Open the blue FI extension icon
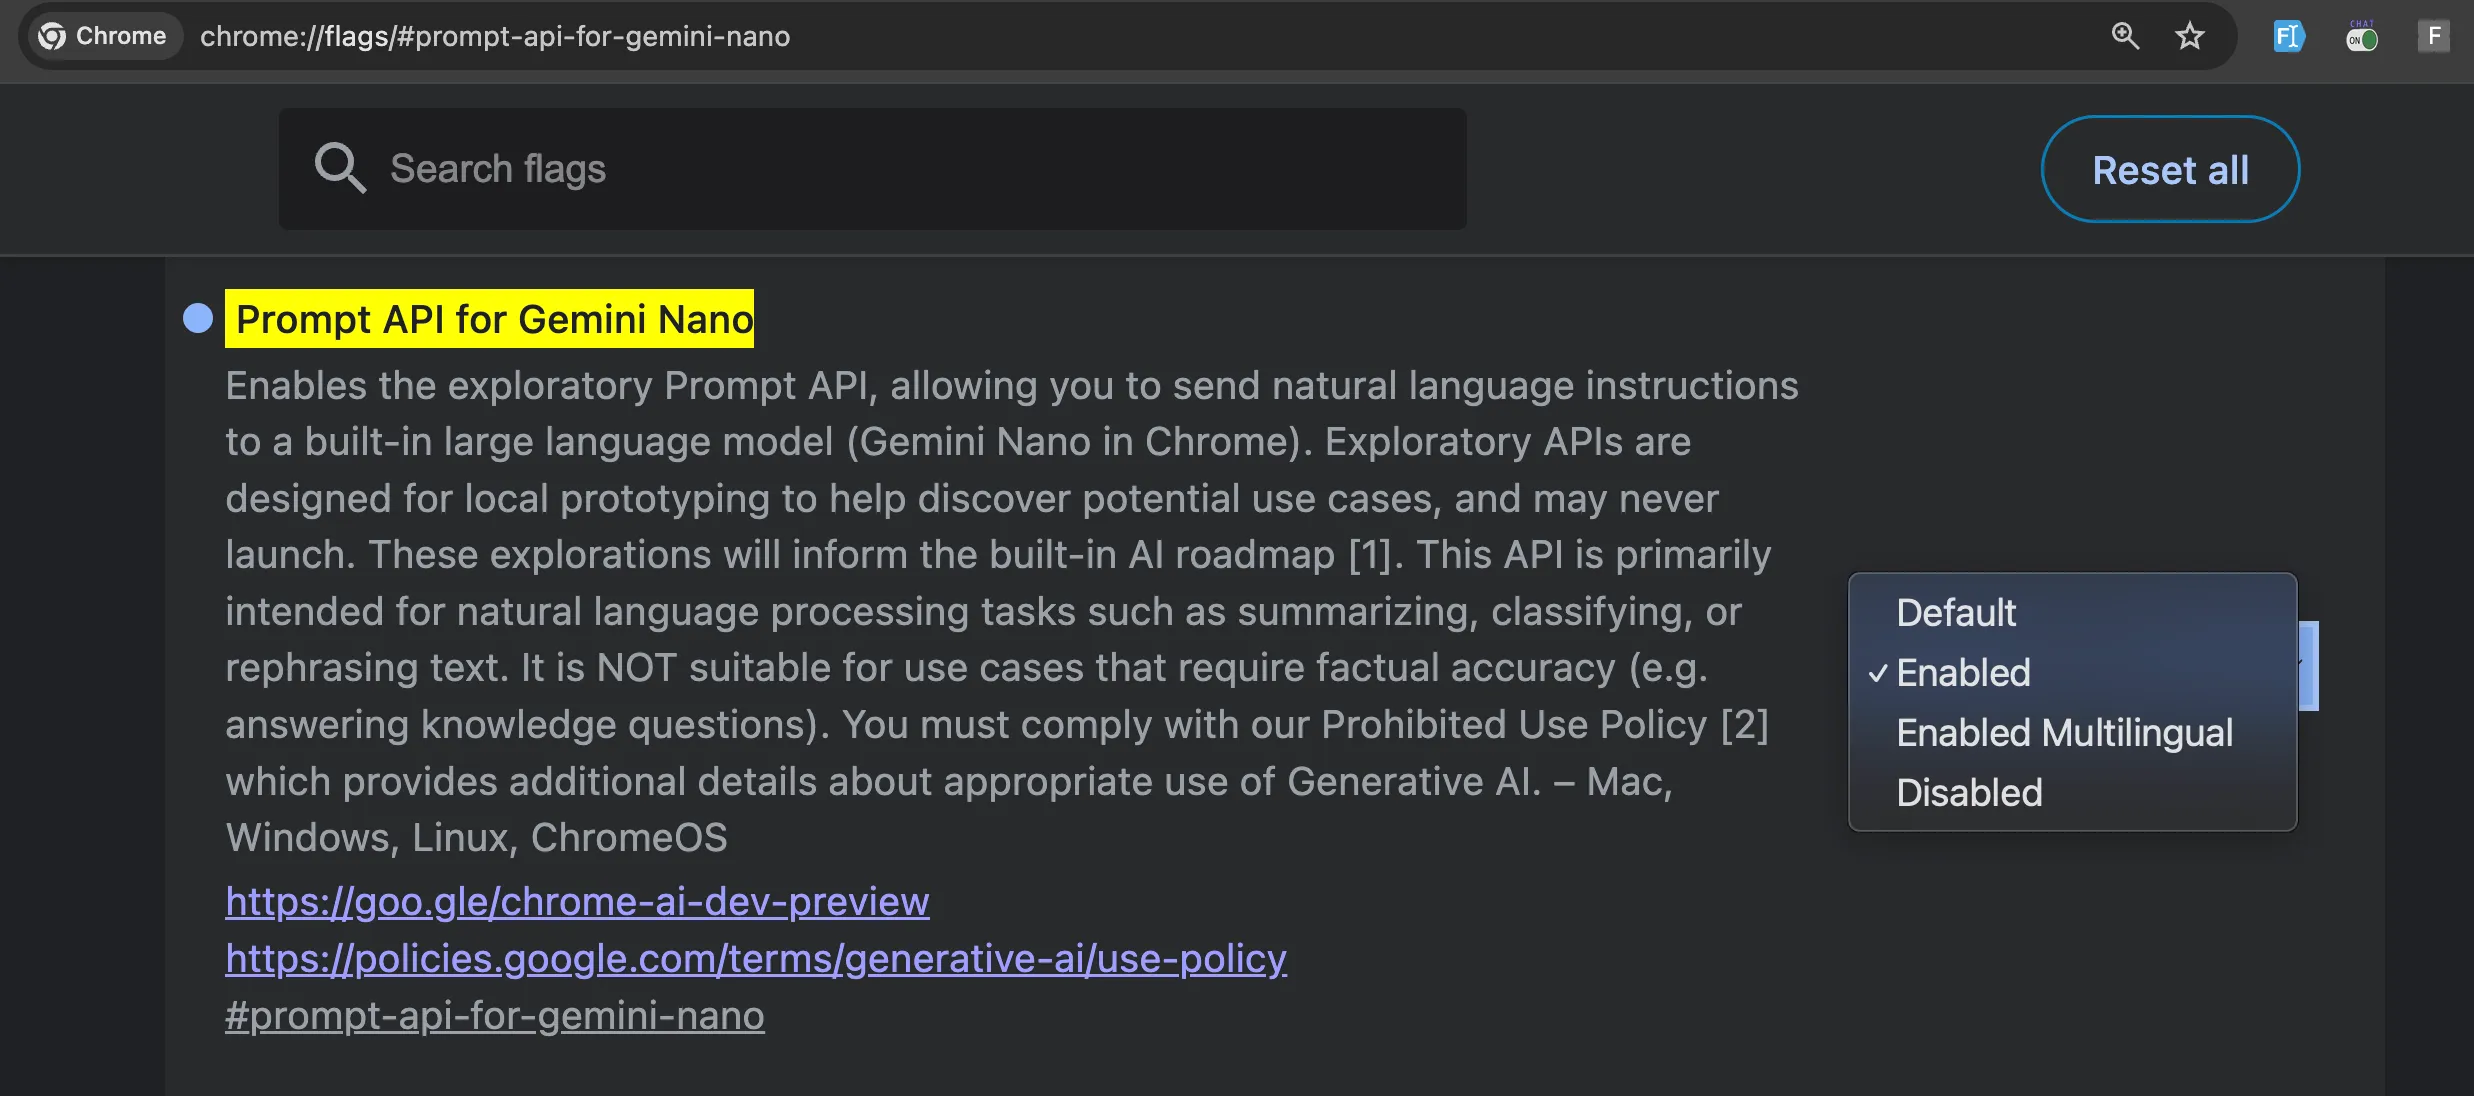This screenshot has height=1096, width=2474. click(x=2288, y=37)
